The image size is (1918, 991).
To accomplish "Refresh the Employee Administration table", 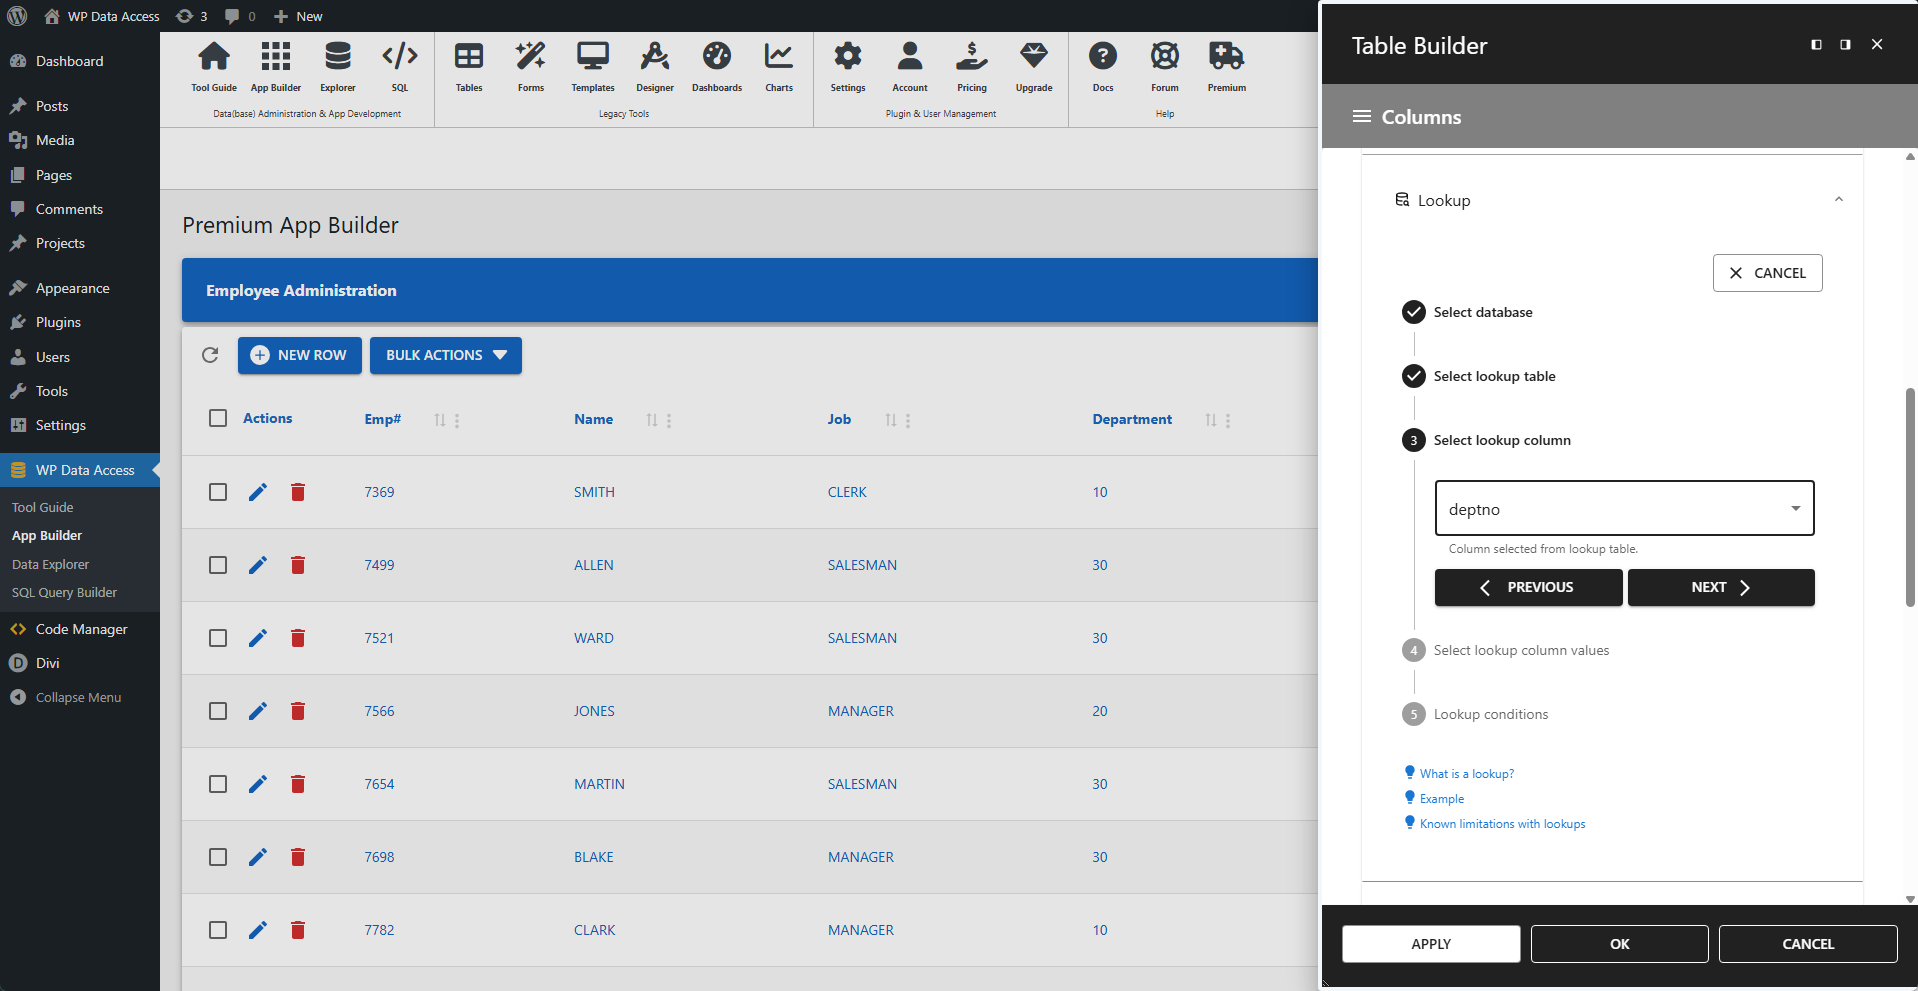I will 210,355.
